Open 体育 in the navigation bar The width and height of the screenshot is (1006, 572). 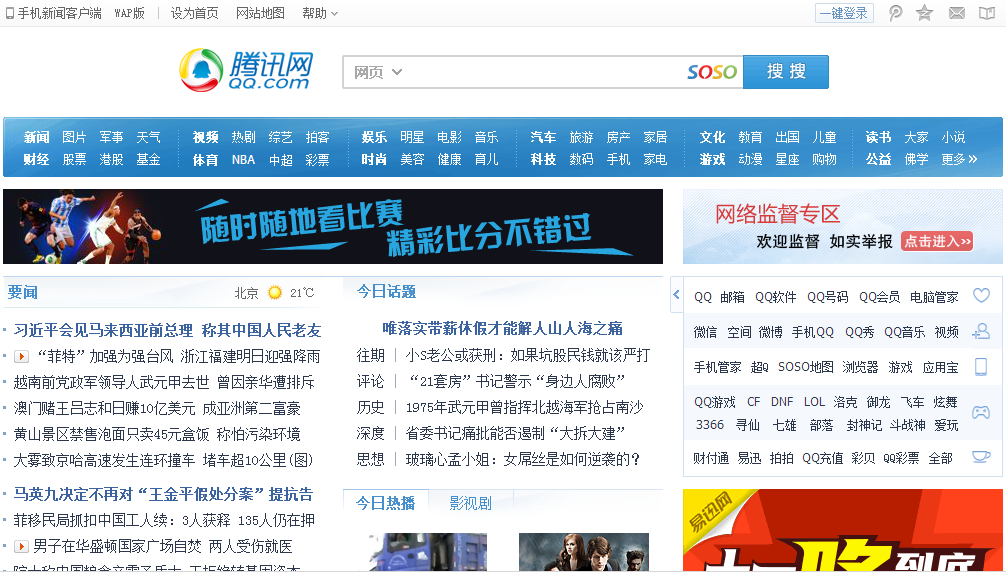(205, 159)
